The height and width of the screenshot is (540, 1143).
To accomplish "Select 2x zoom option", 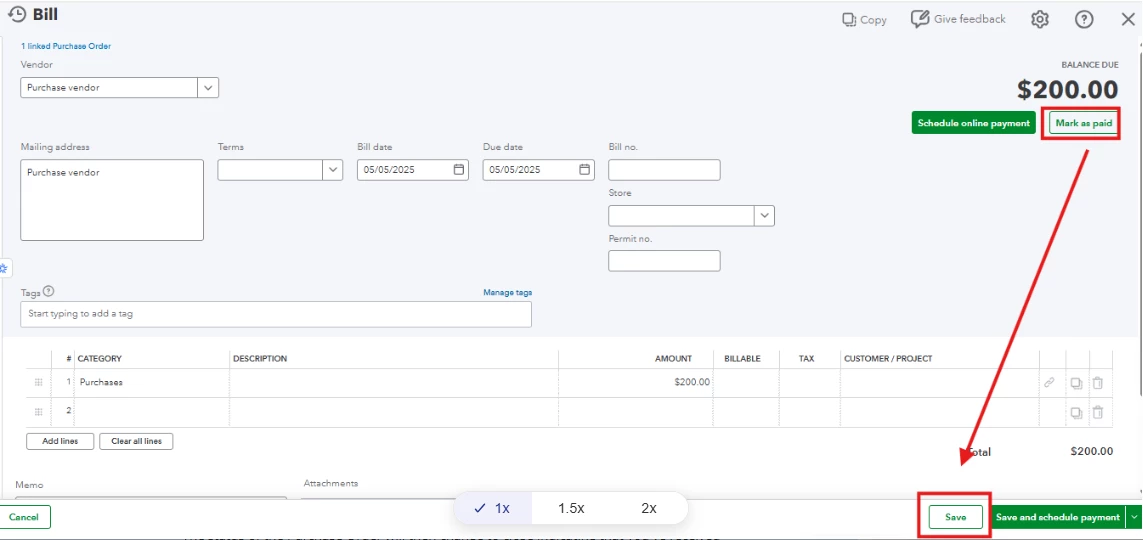I will click(649, 509).
